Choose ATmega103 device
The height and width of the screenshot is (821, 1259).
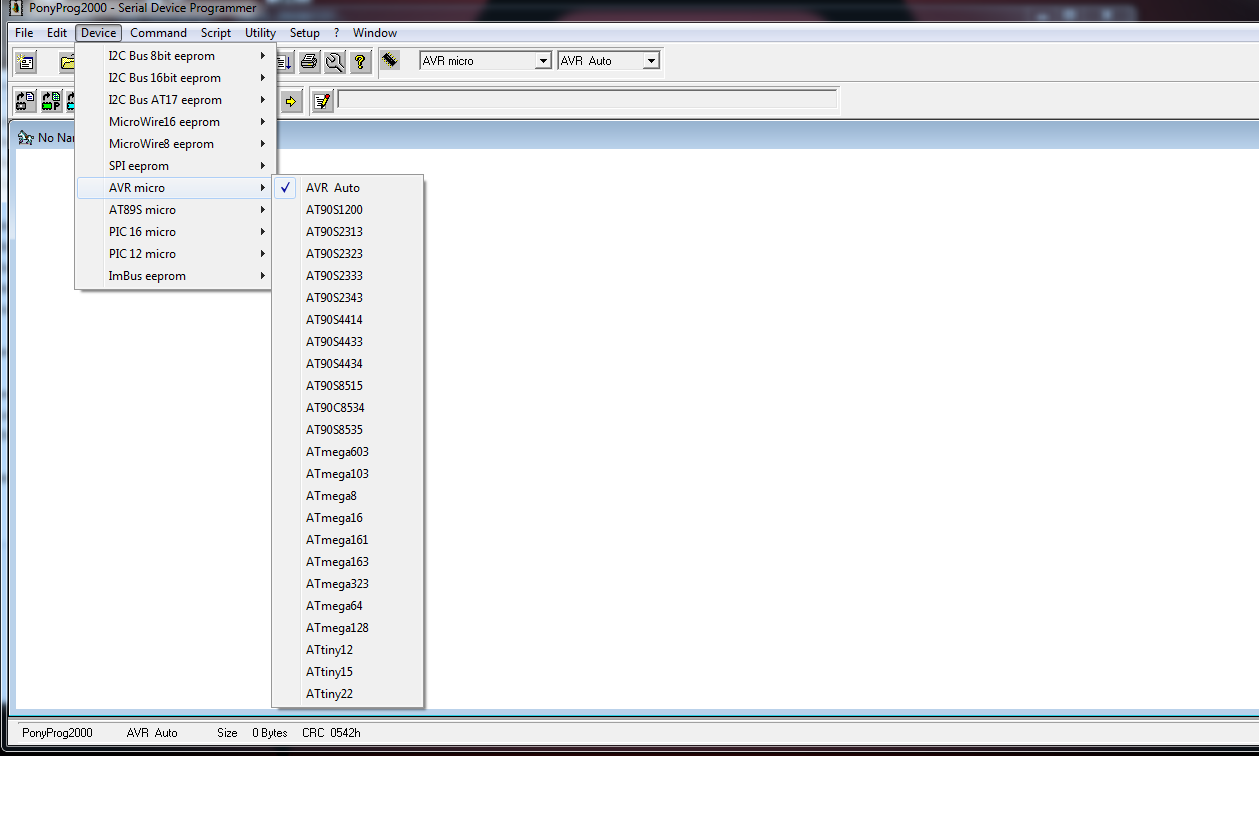click(348, 474)
